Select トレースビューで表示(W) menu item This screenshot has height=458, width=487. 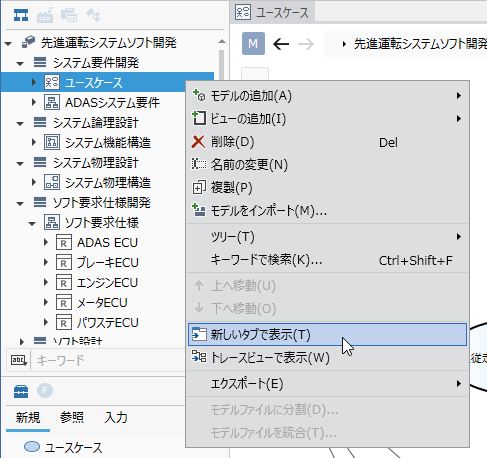[327, 357]
